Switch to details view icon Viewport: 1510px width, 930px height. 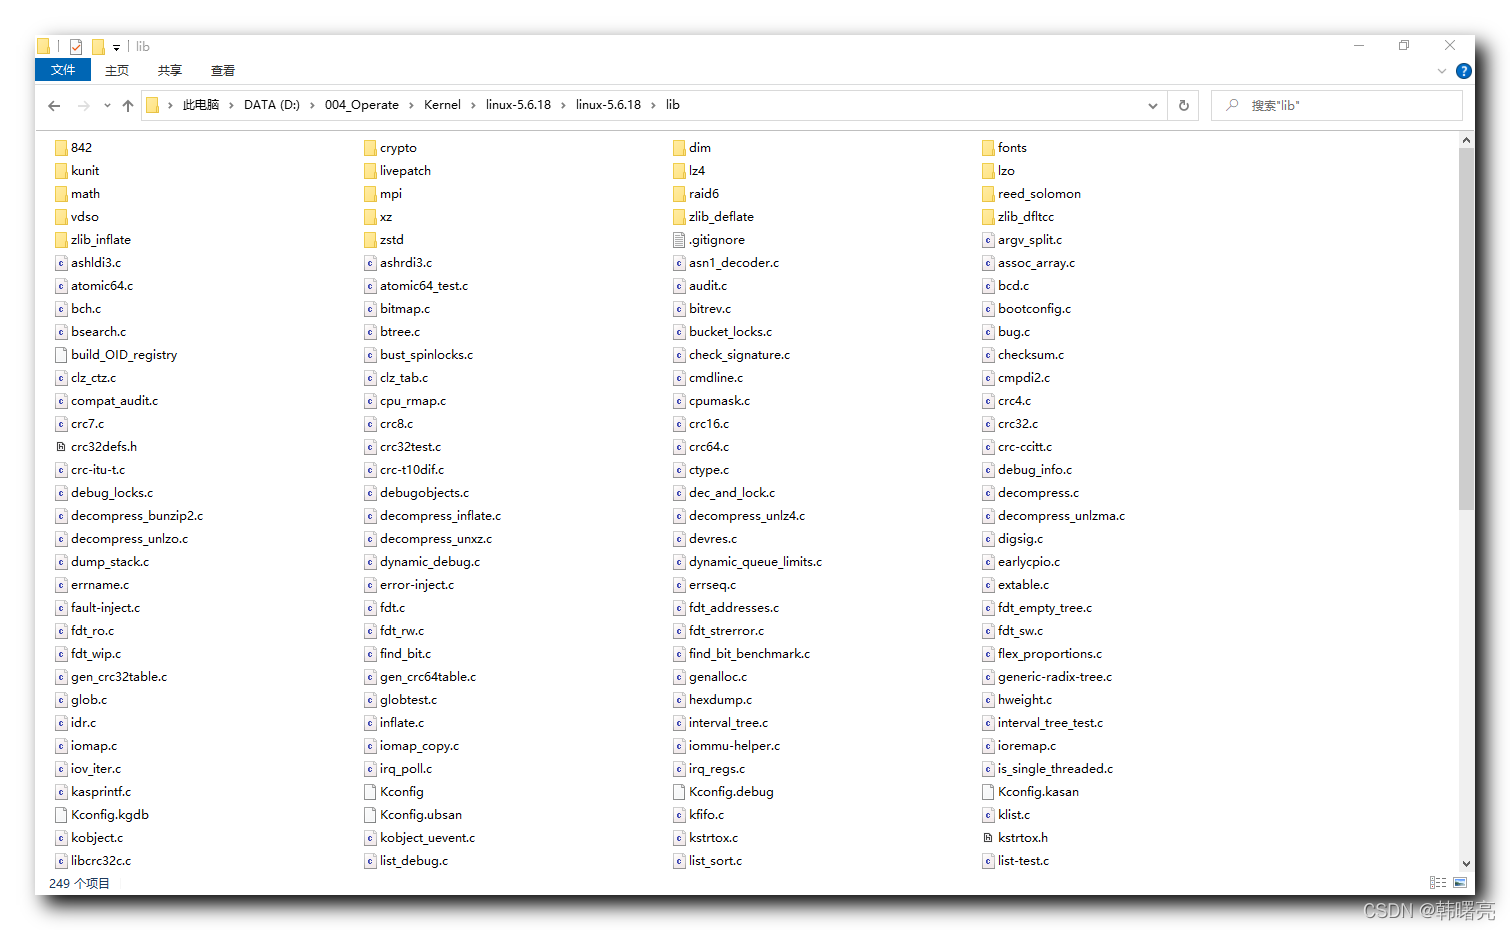click(1438, 883)
